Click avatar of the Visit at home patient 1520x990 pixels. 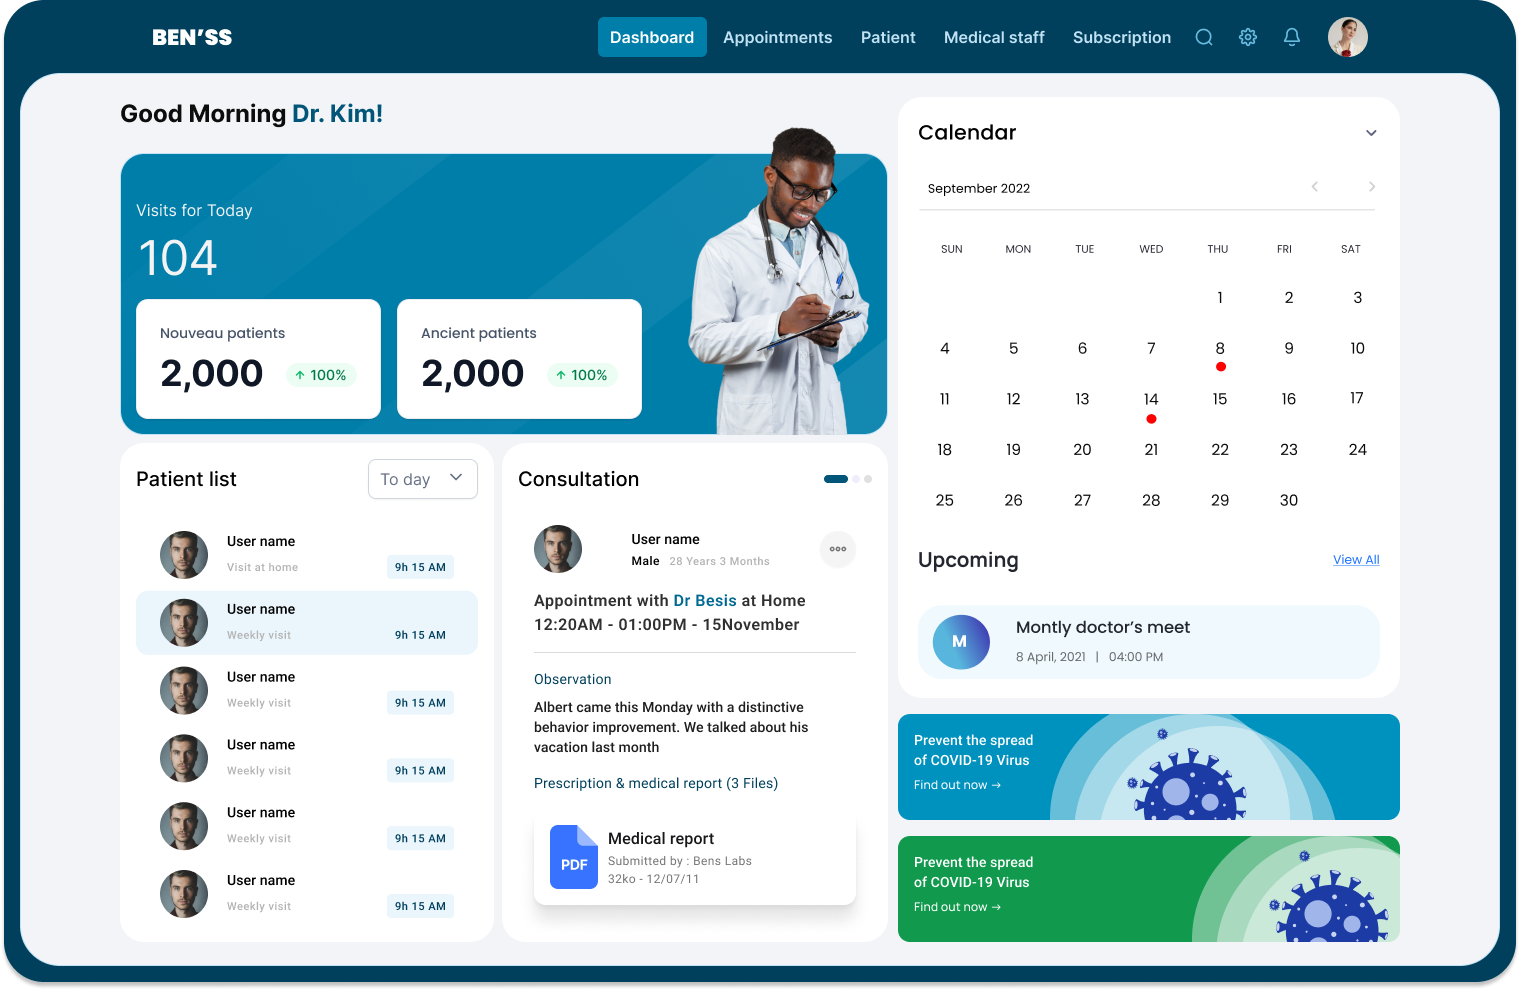click(x=184, y=555)
